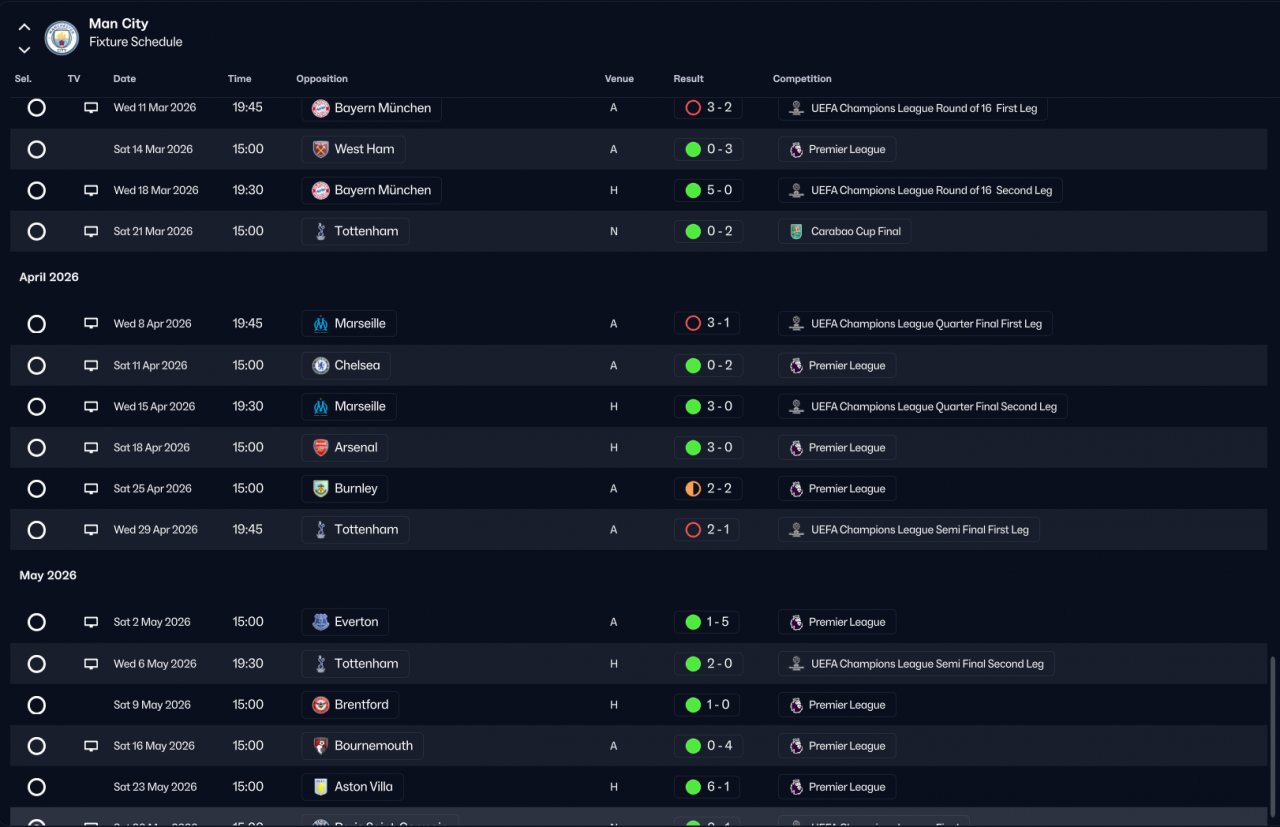This screenshot has height=827, width=1280.
Task: Click Premier League icon in West Ham row
Action: 796,149
